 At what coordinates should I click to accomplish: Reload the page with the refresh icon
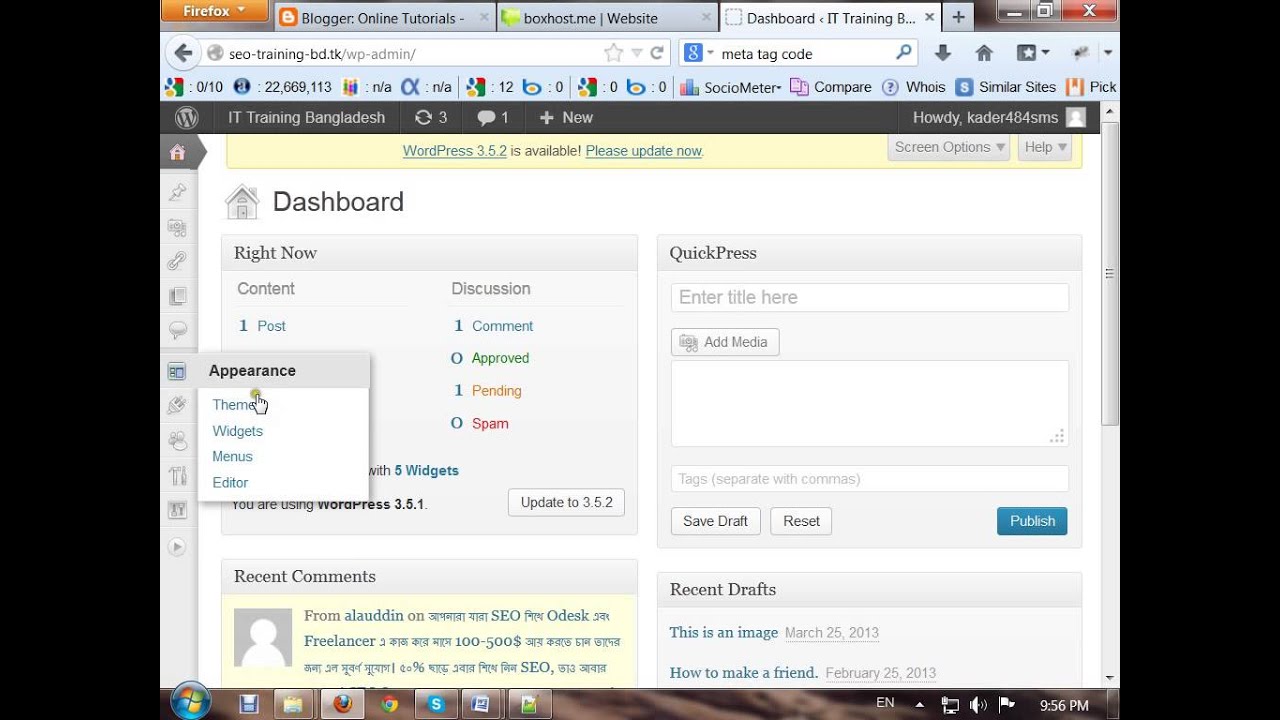point(657,53)
